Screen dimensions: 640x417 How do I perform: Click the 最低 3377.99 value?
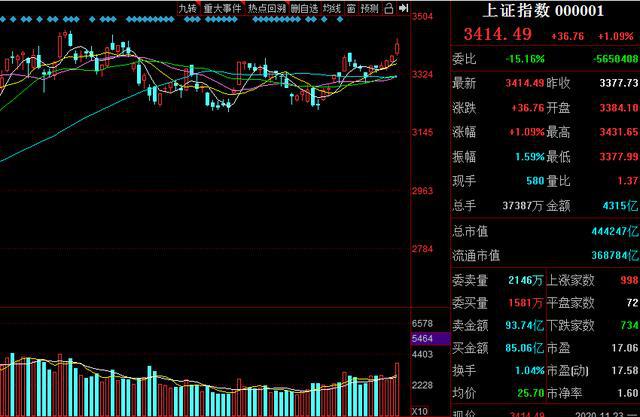pyautogui.click(x=618, y=157)
